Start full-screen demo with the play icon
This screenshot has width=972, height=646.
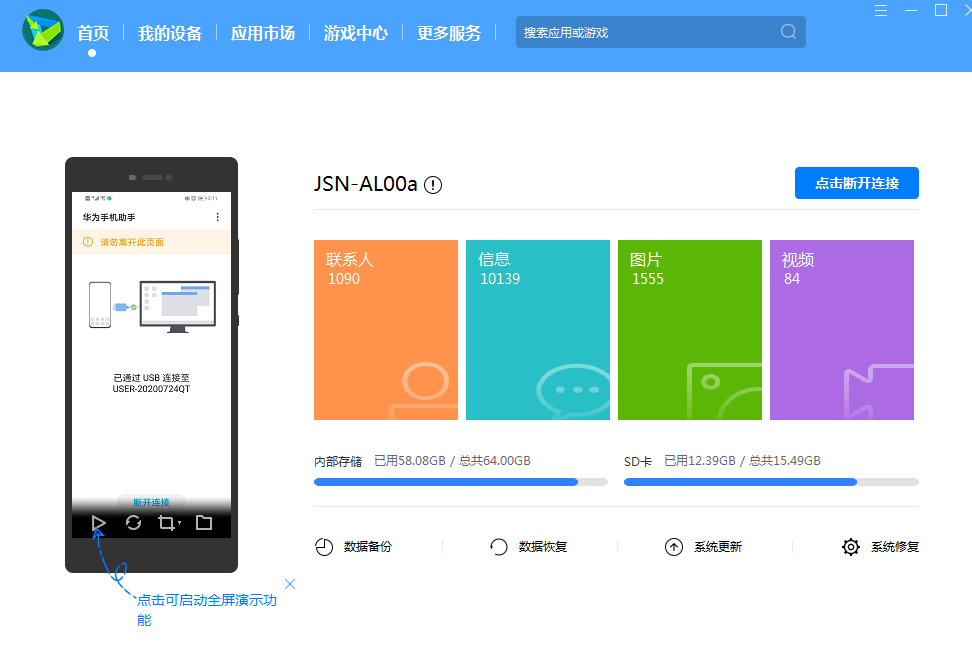[x=98, y=522]
